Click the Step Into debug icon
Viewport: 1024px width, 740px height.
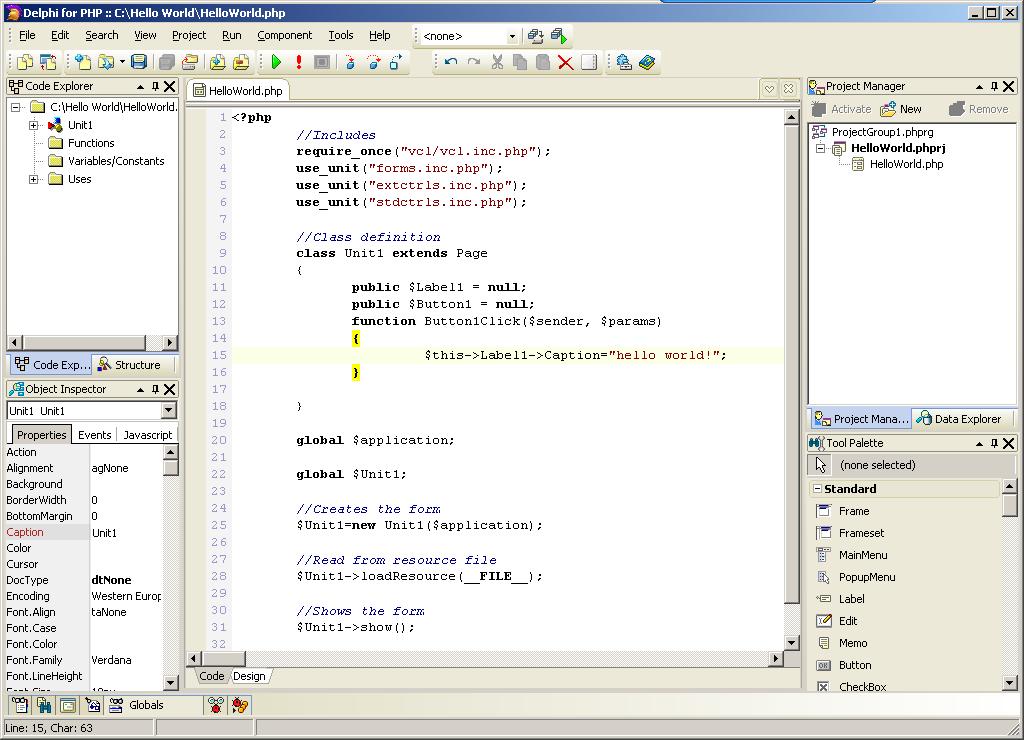point(351,62)
